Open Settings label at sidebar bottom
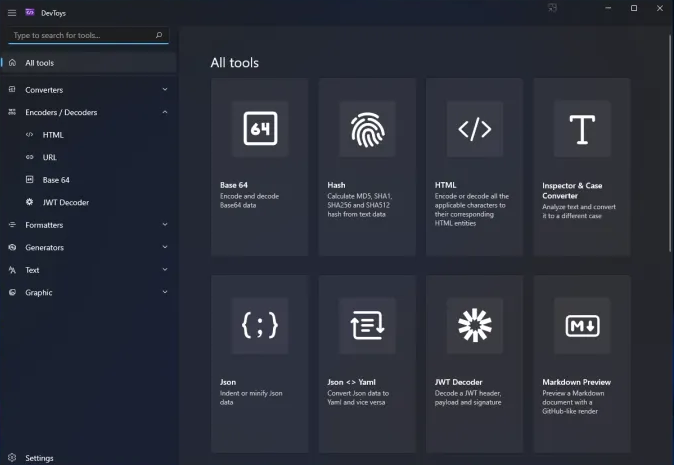The width and height of the screenshot is (674, 465). (39, 458)
